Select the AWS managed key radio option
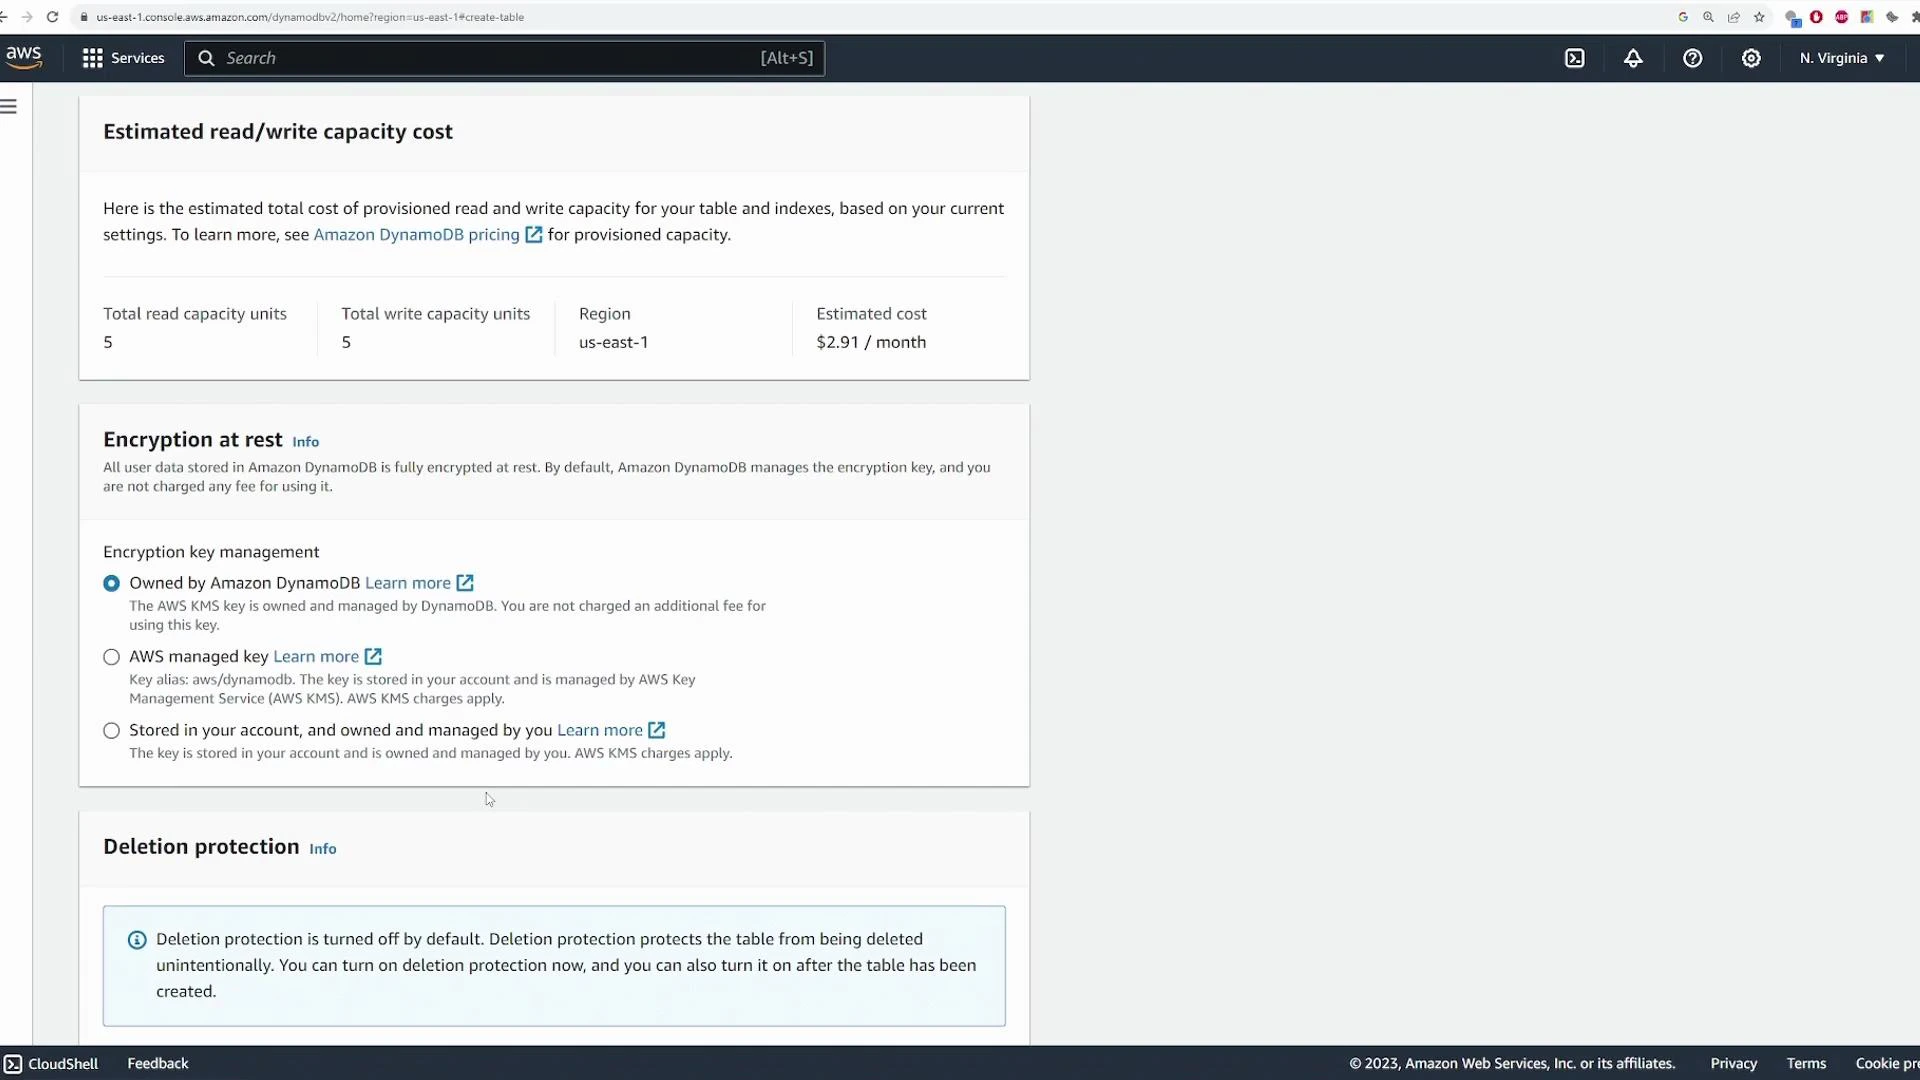The height and width of the screenshot is (1080, 1920). 111,657
